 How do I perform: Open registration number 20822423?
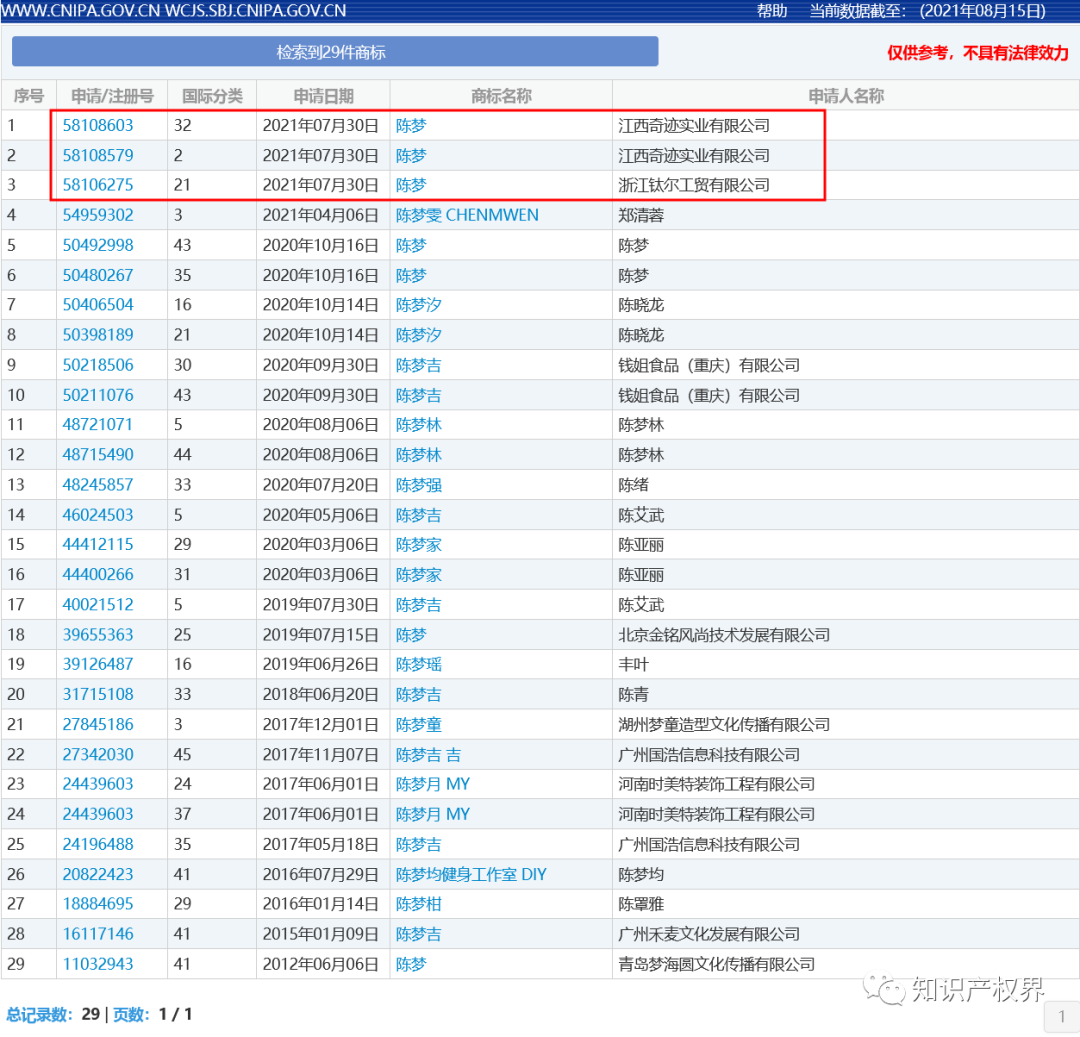click(x=98, y=874)
